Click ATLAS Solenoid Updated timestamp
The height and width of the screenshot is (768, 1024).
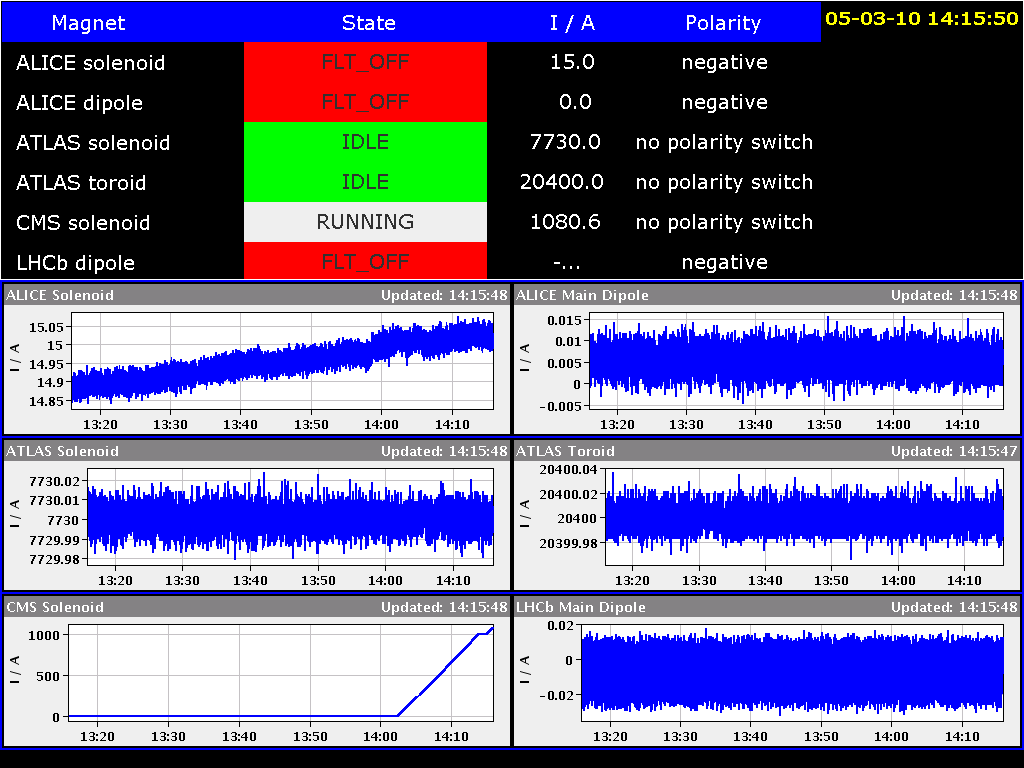tap(444, 451)
